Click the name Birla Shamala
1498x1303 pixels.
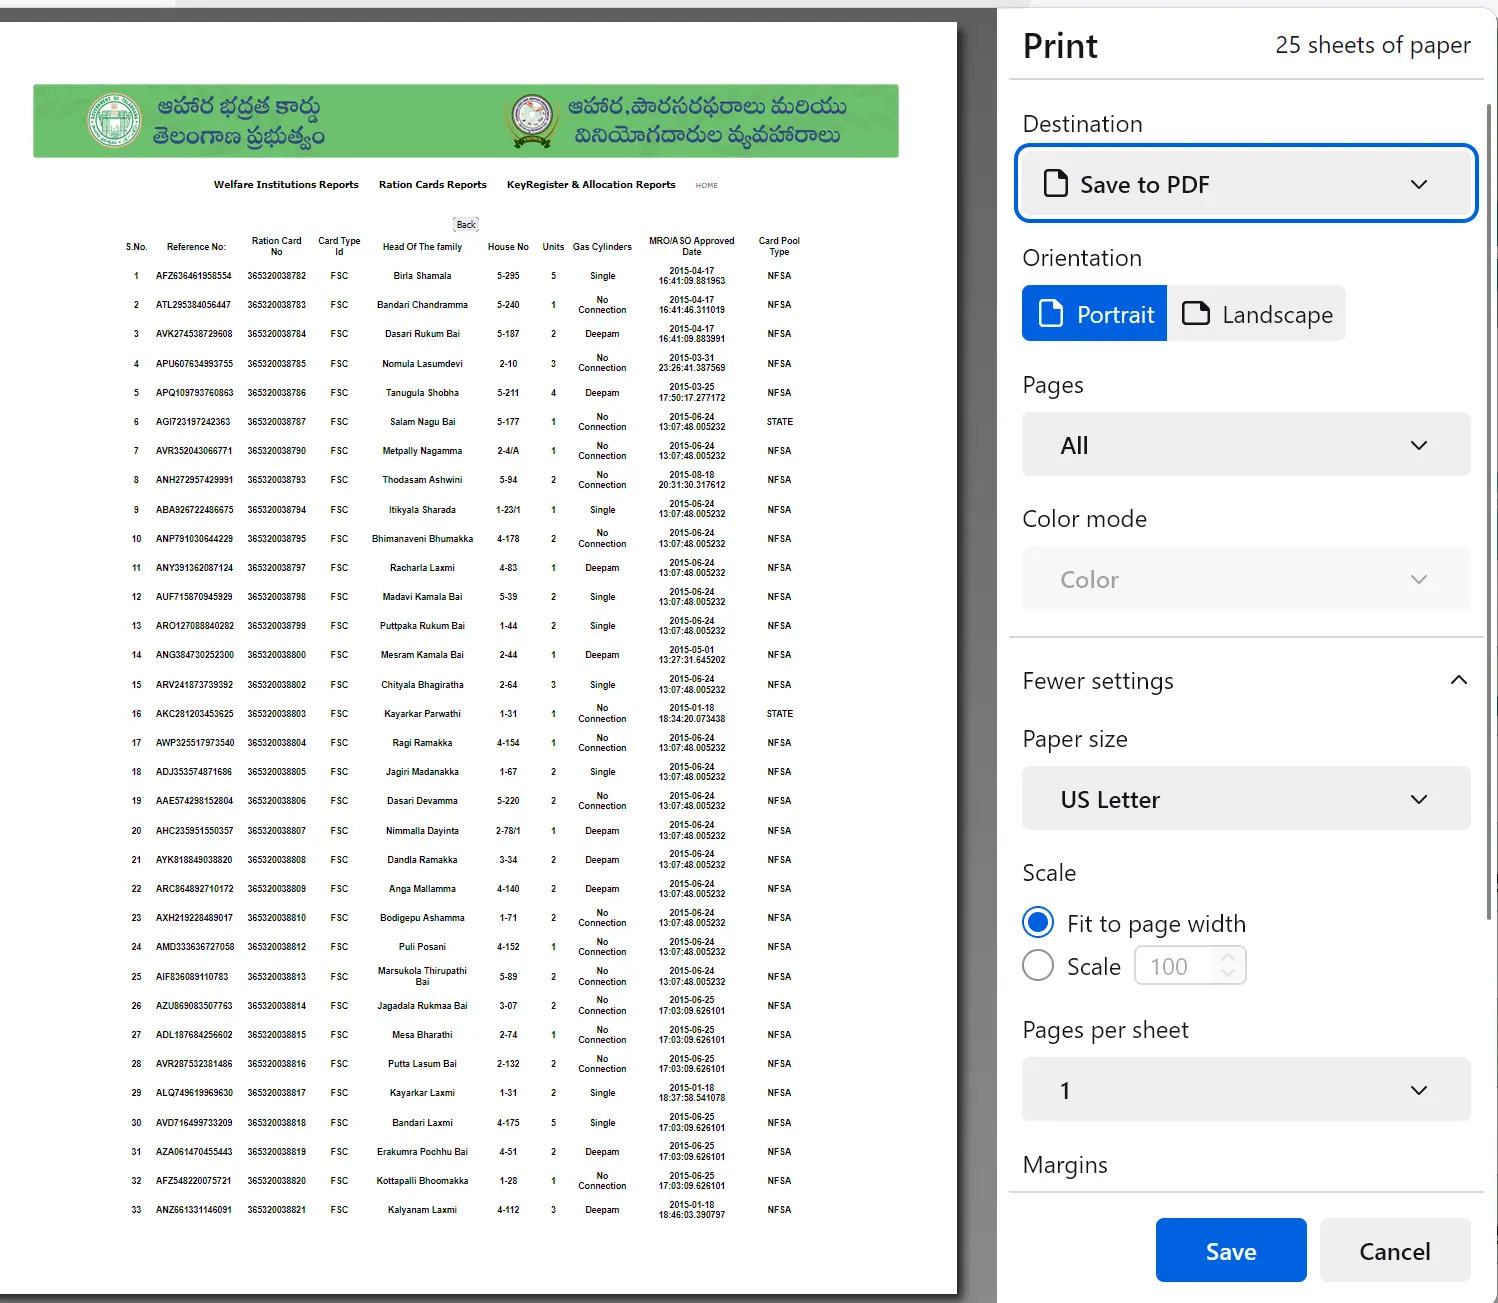422,276
